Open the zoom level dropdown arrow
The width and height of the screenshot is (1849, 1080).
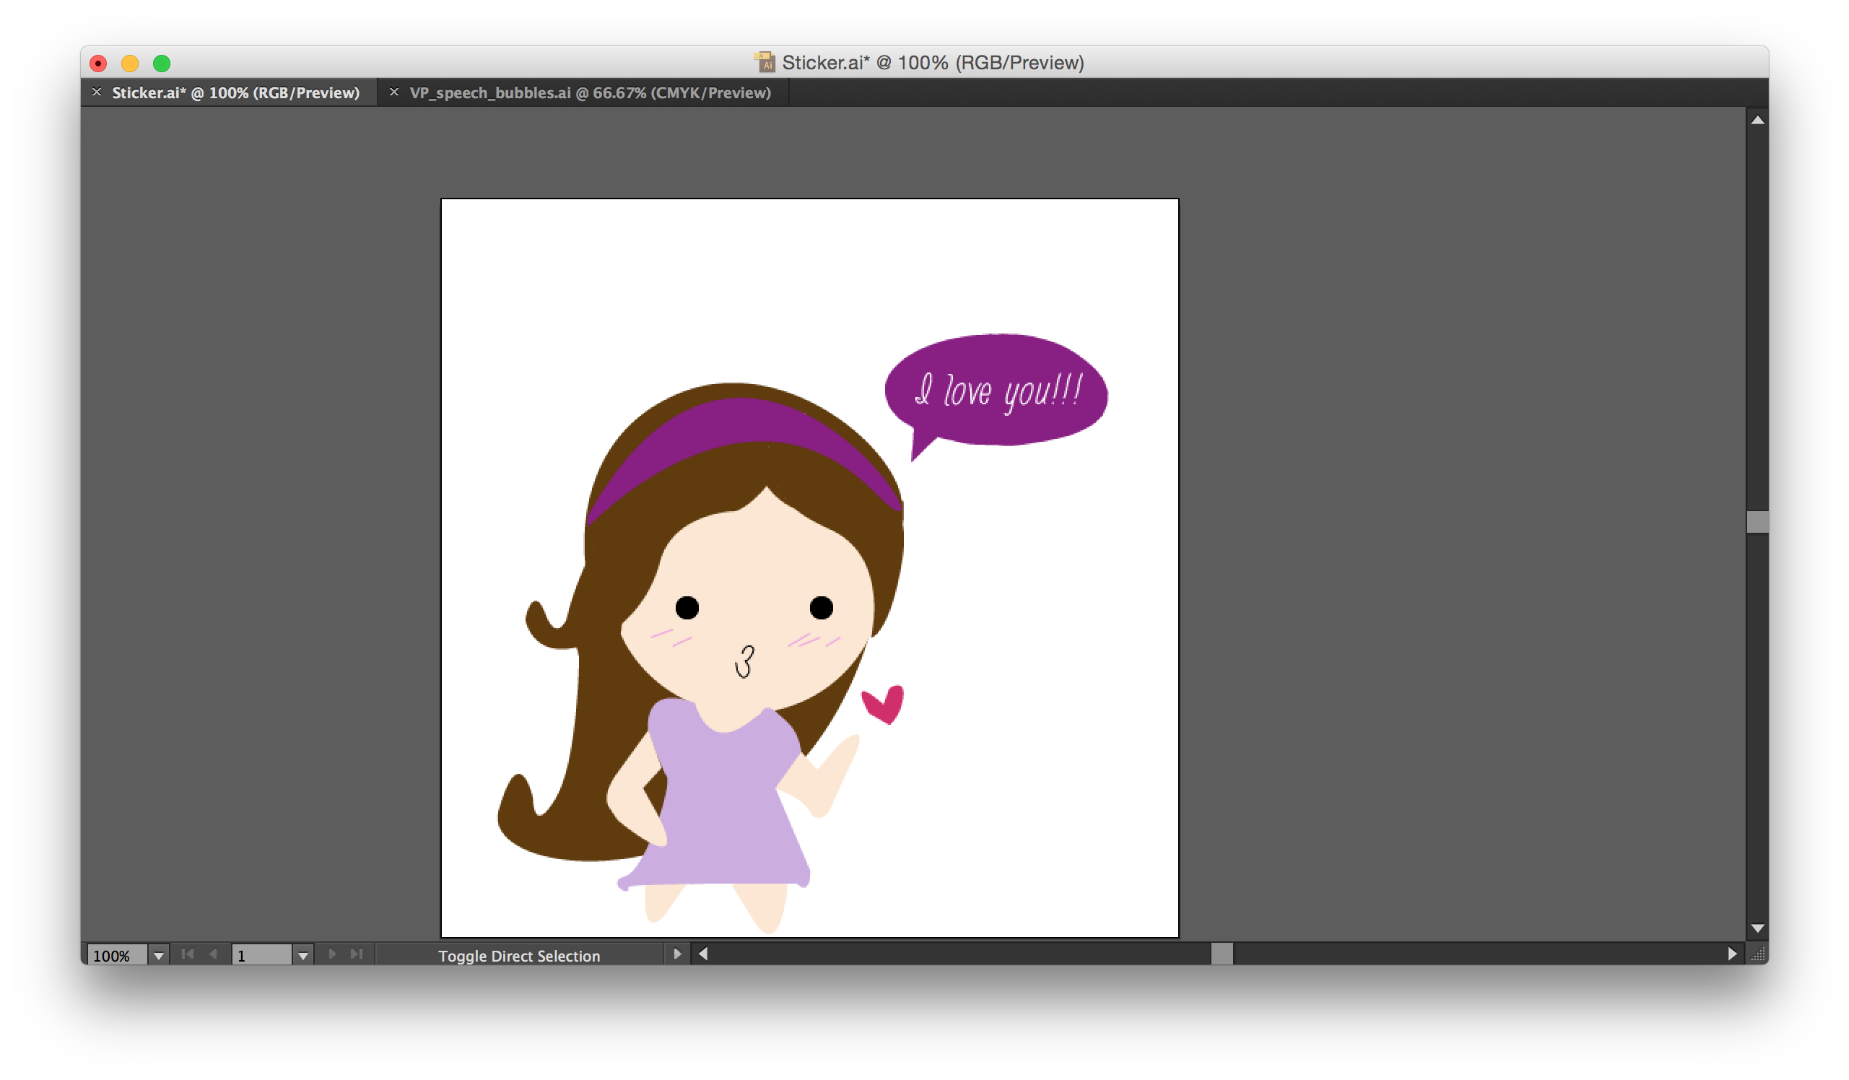[x=158, y=955]
